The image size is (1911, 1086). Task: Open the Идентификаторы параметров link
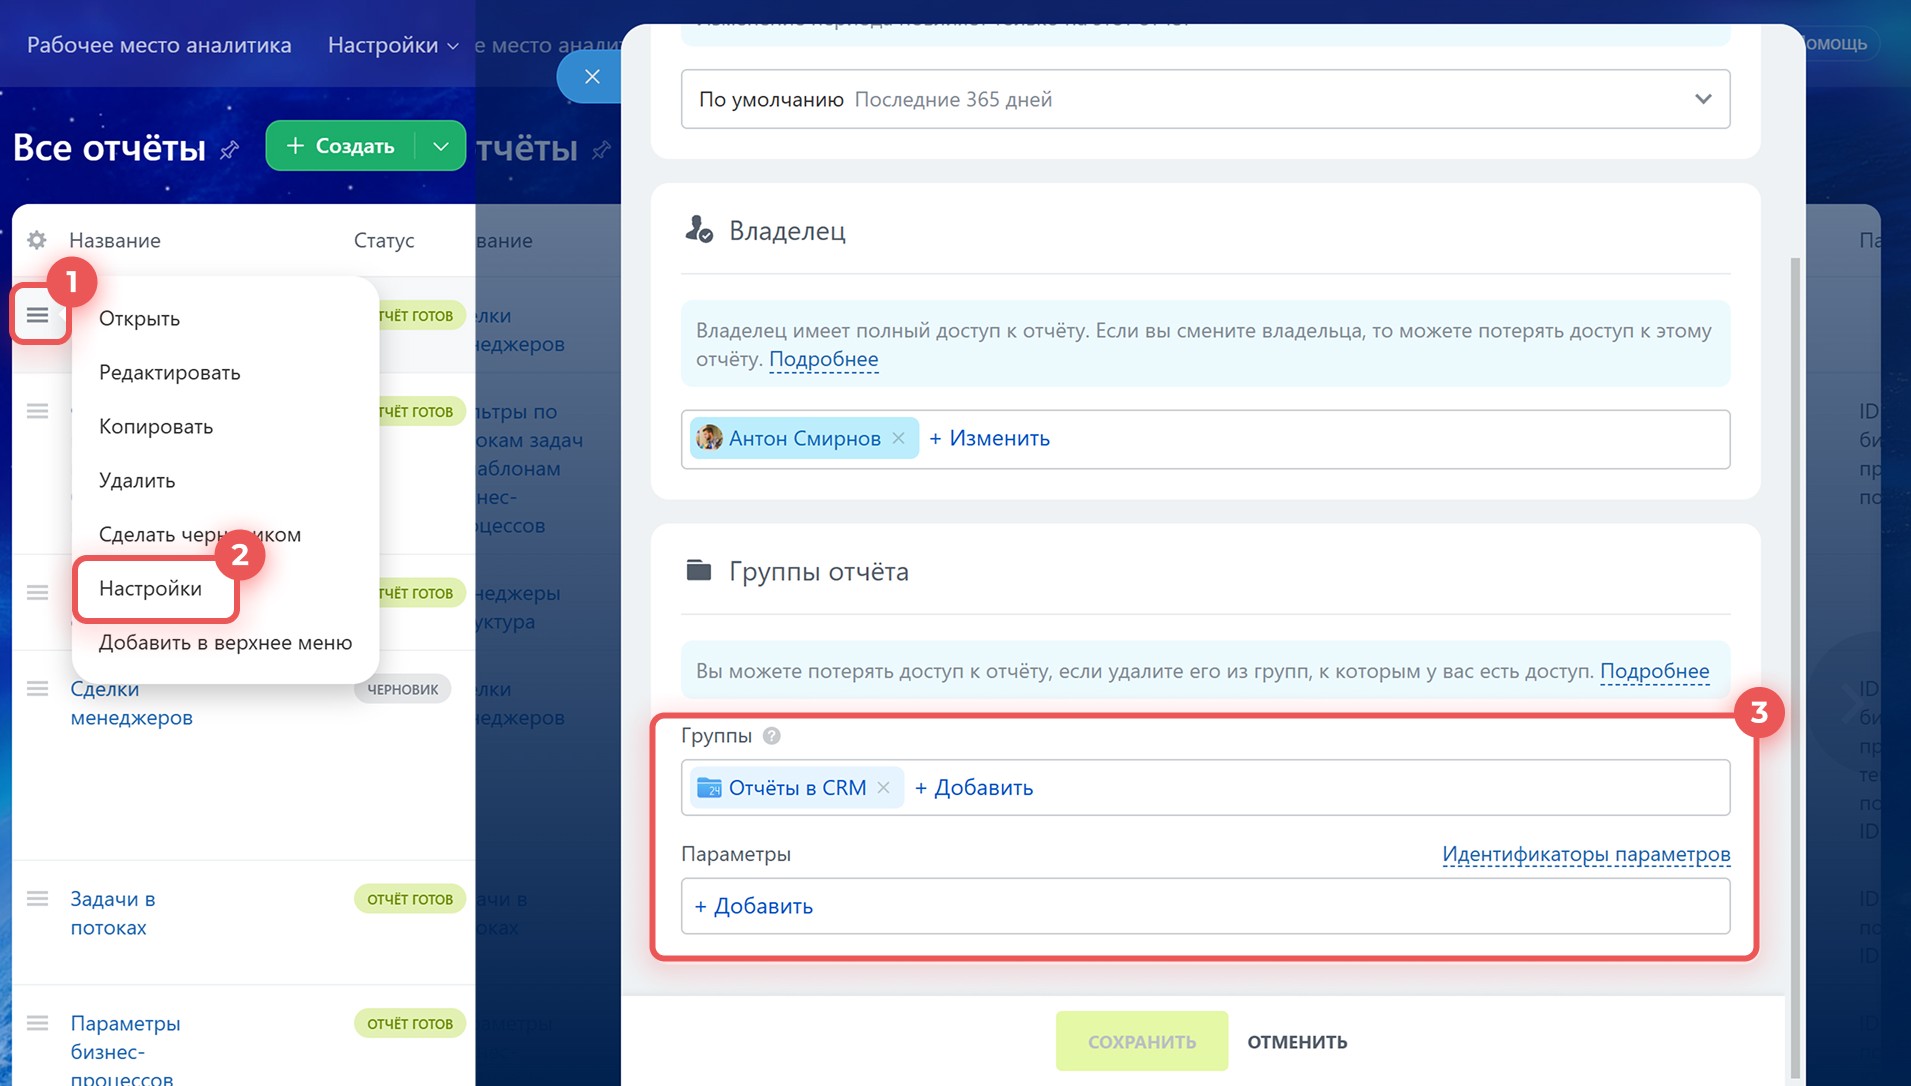(1585, 854)
